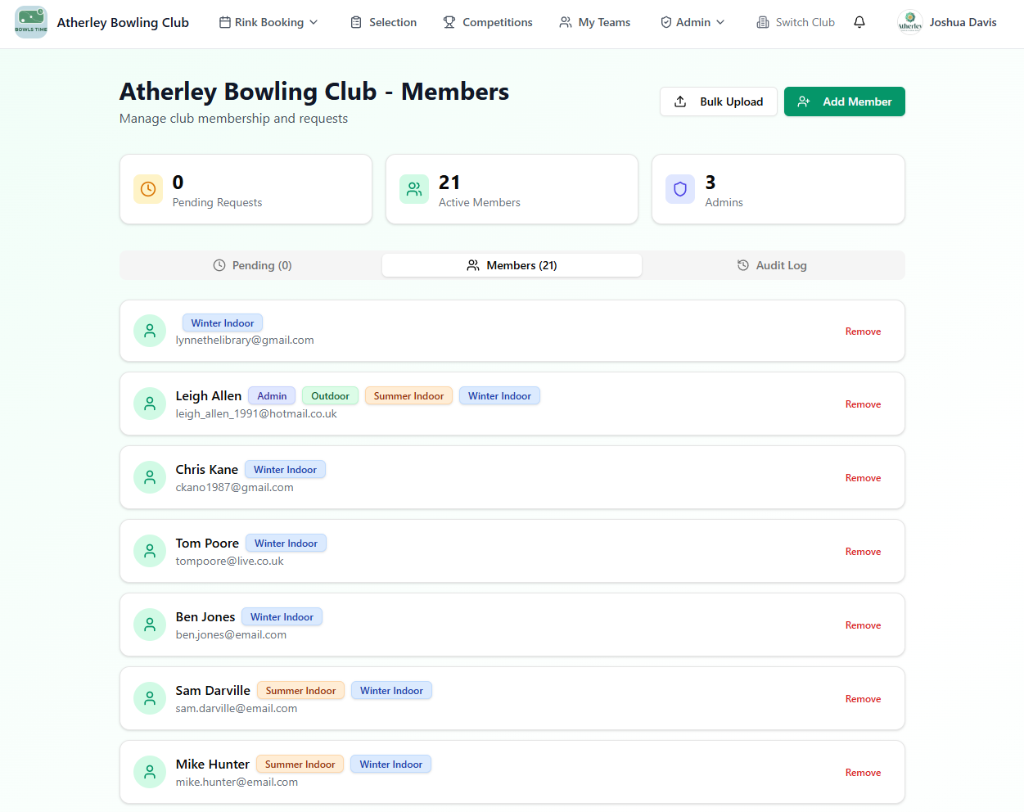This screenshot has height=812, width=1024.
Task: Open Switch Club in navigation
Action: coord(795,22)
